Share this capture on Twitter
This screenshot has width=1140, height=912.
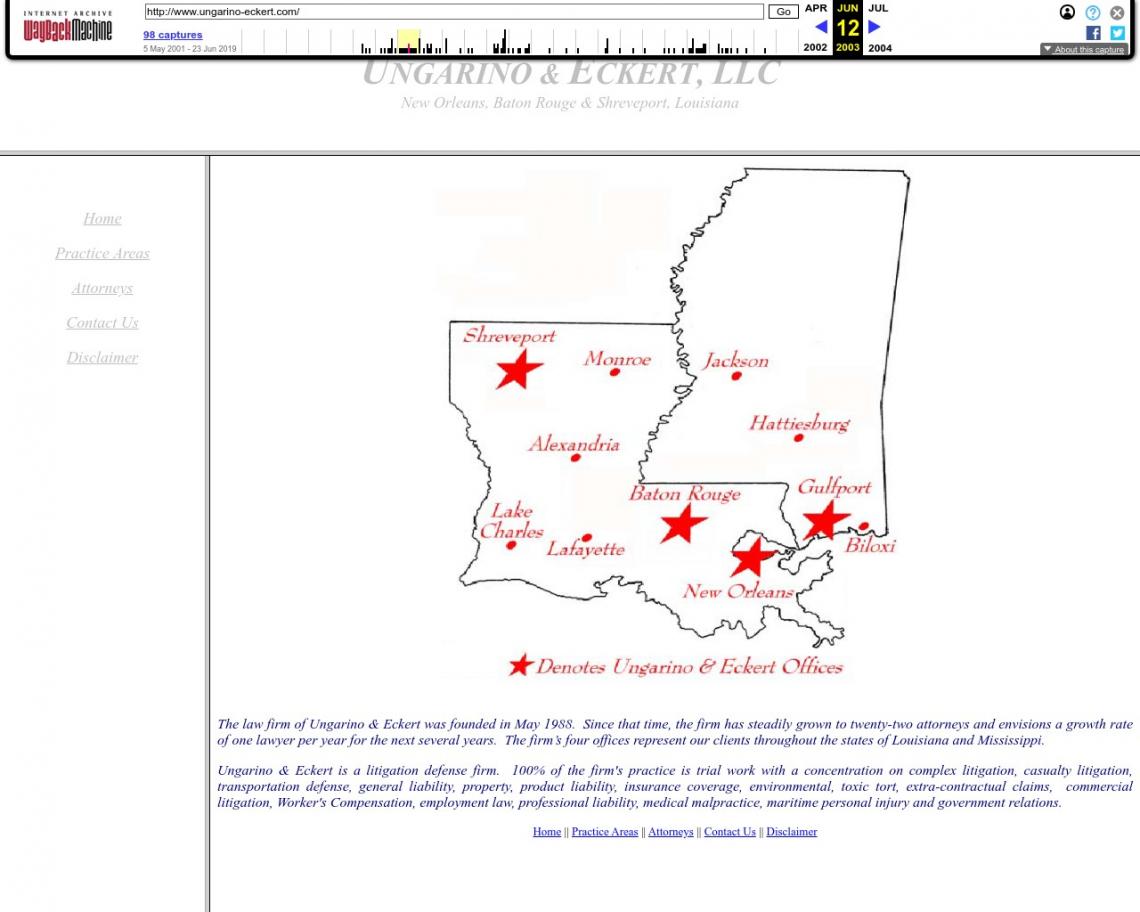[1117, 33]
